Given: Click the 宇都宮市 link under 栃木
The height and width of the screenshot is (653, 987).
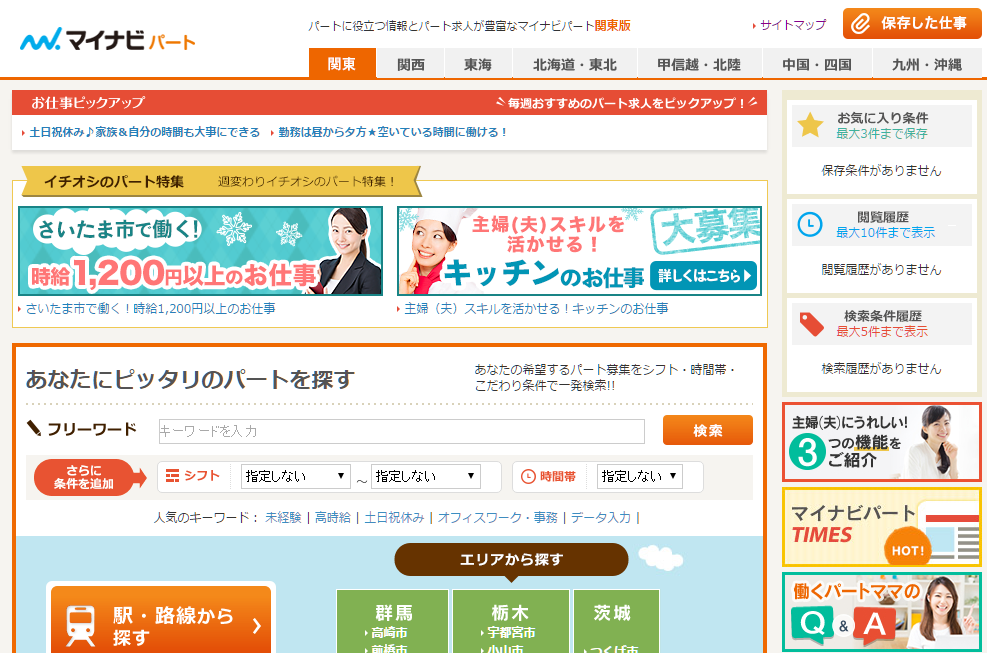Looking at the screenshot, I should tap(510, 632).
